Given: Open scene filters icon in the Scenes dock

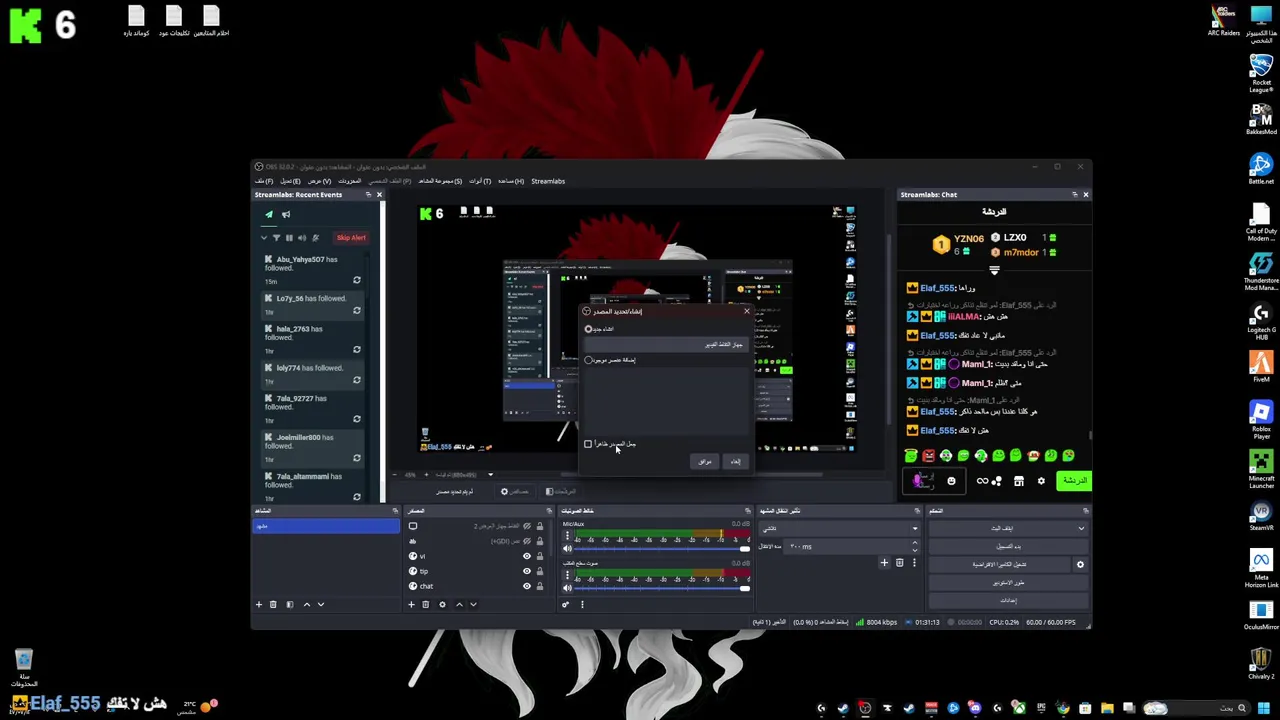Looking at the screenshot, I should click(290, 604).
